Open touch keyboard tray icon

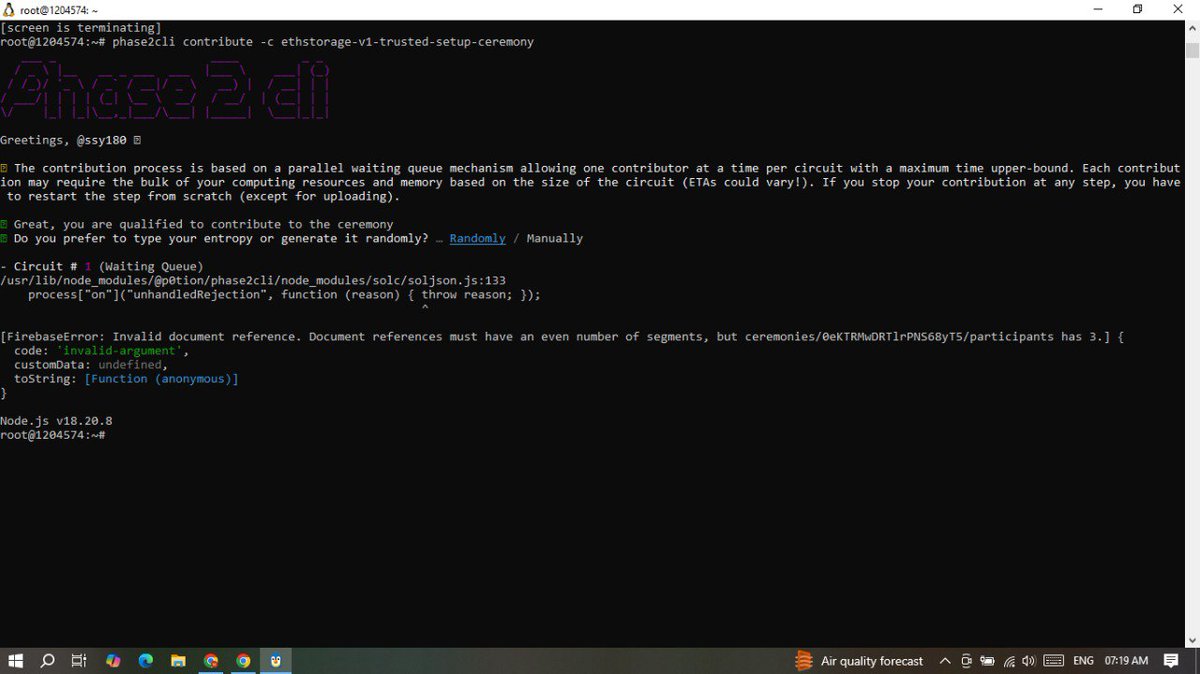tap(1053, 661)
